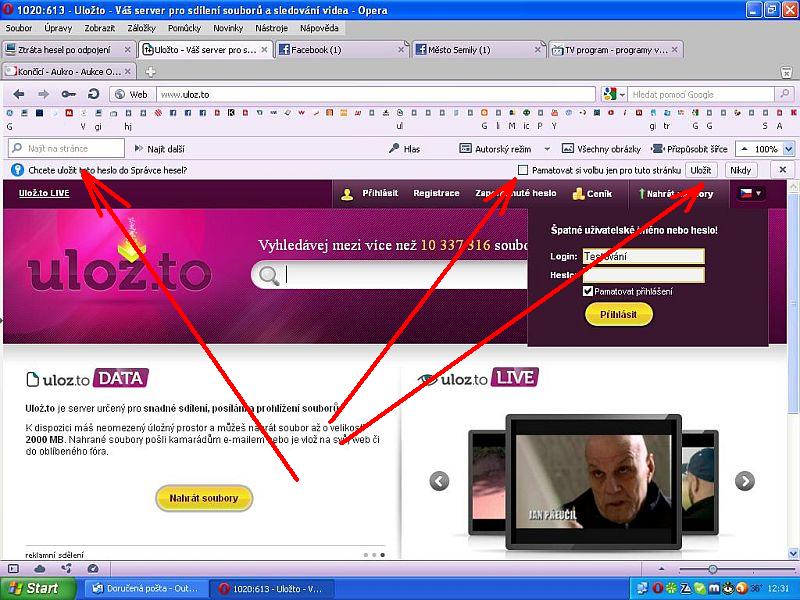Open the 'Ulož.to LIVE' link
800x600 pixels.
(x=44, y=193)
